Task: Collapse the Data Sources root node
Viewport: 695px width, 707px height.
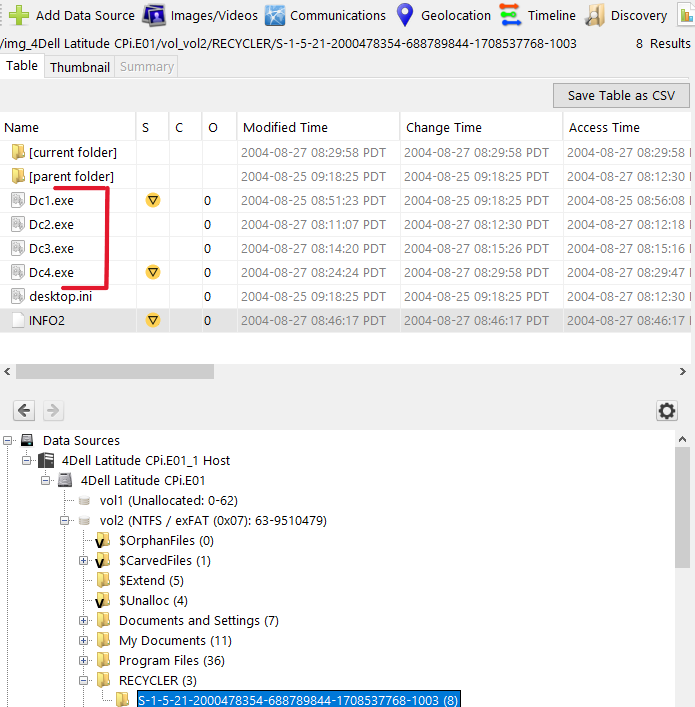Action: (x=9, y=441)
